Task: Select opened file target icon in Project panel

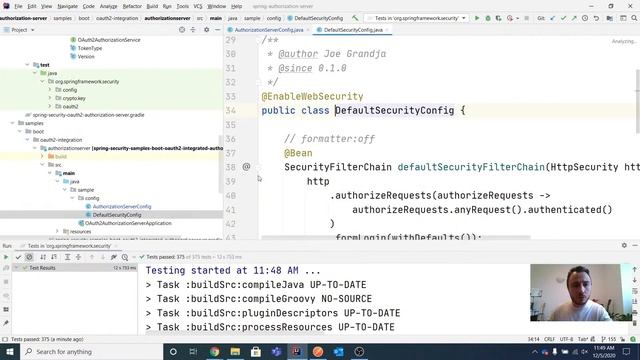Action: point(182,30)
